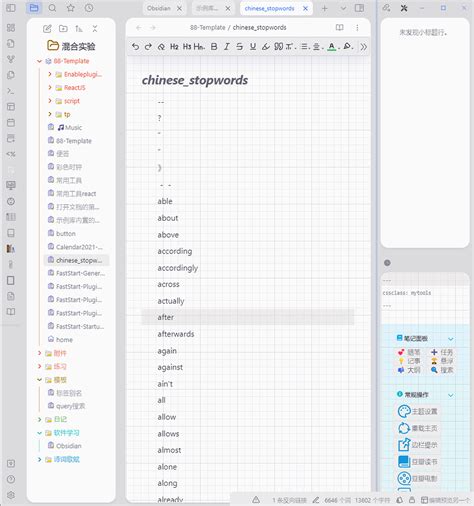Toggle reading view with the book icon
This screenshot has width=474, height=506.
point(339,27)
